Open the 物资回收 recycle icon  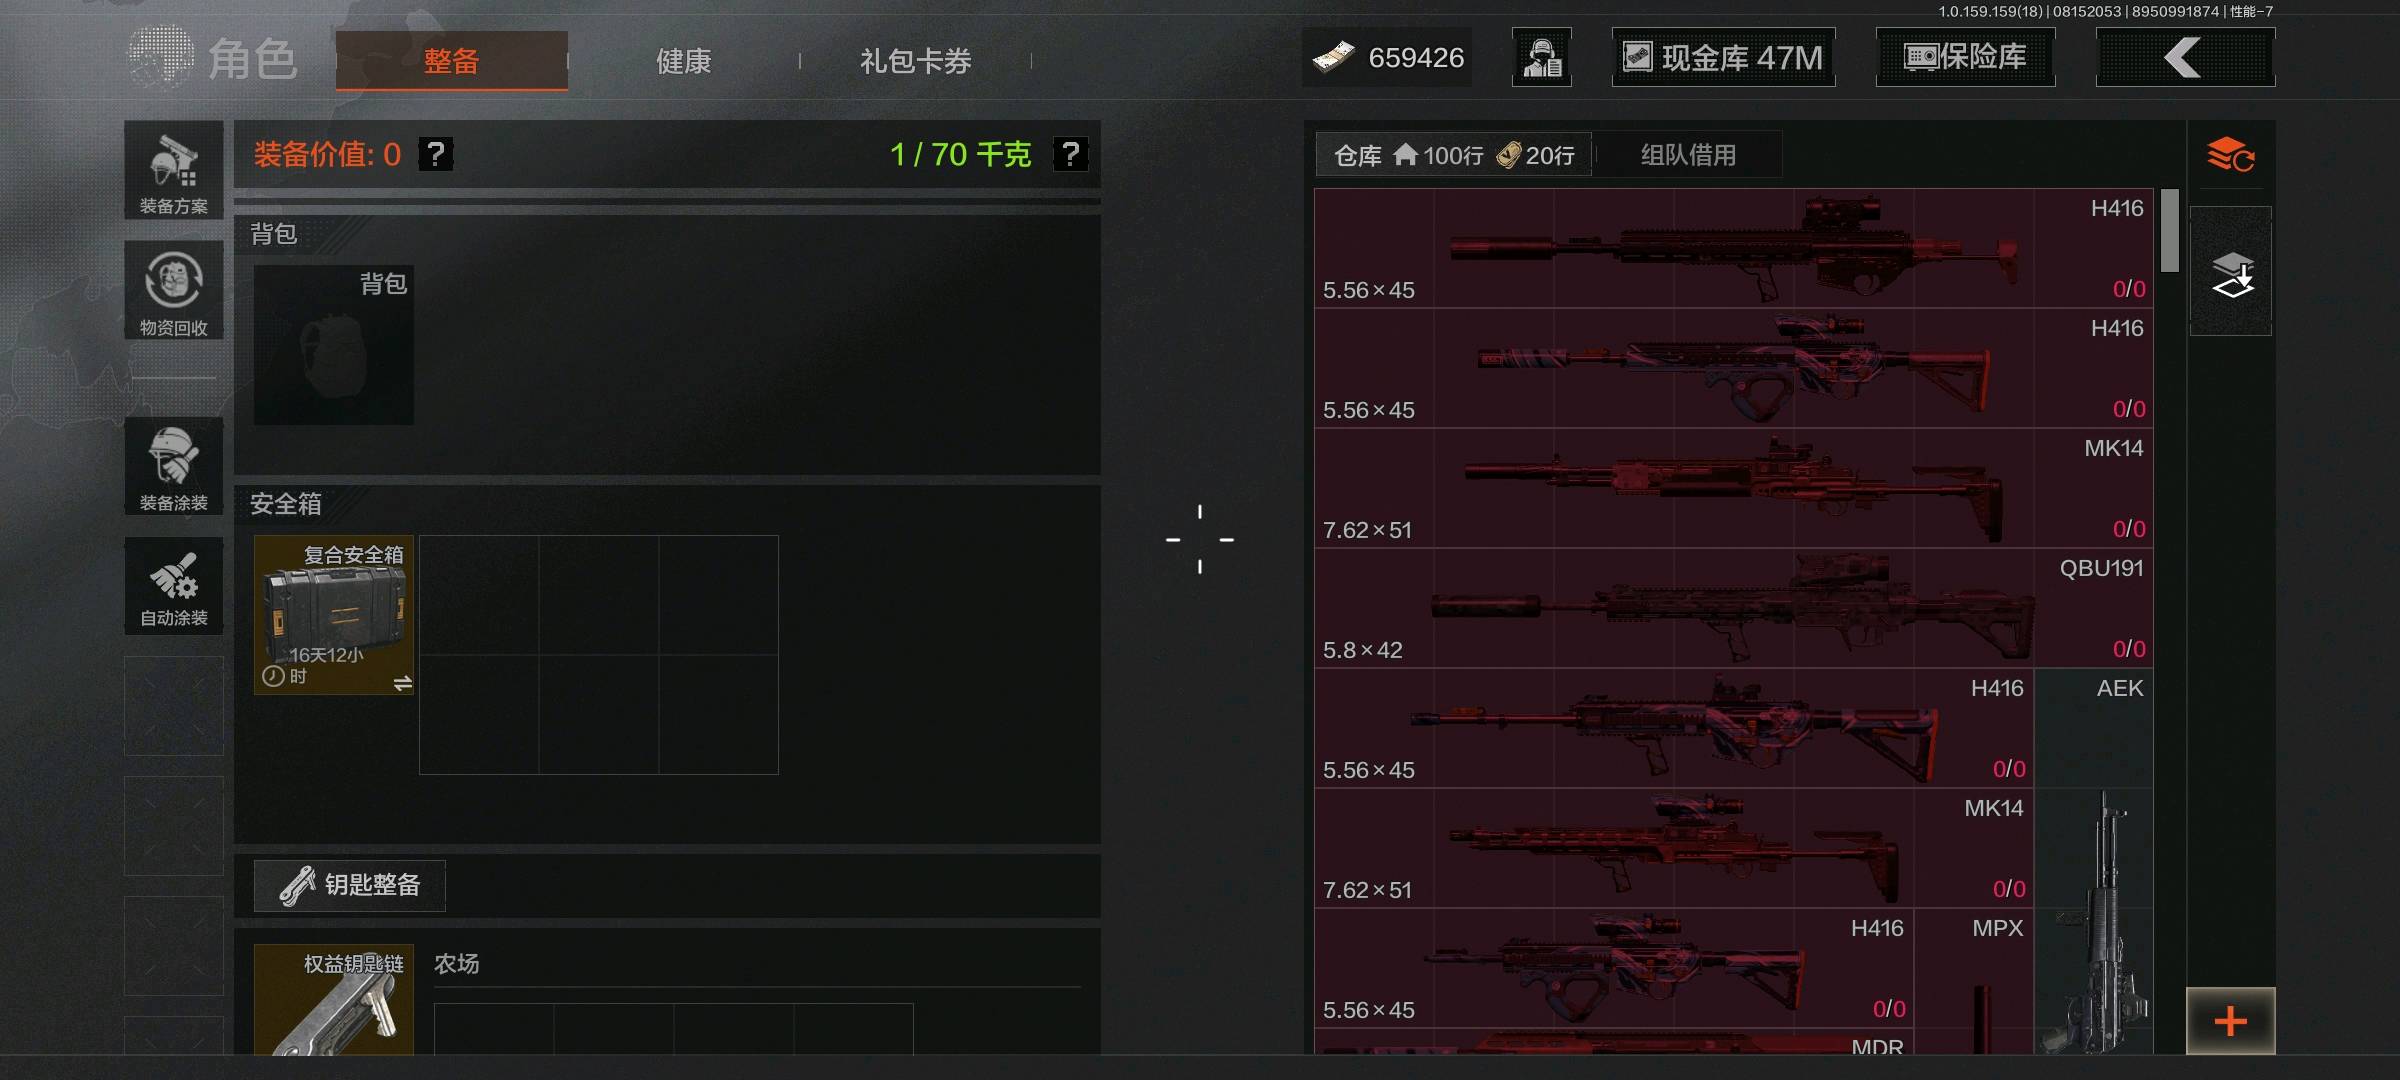pyautogui.click(x=174, y=290)
